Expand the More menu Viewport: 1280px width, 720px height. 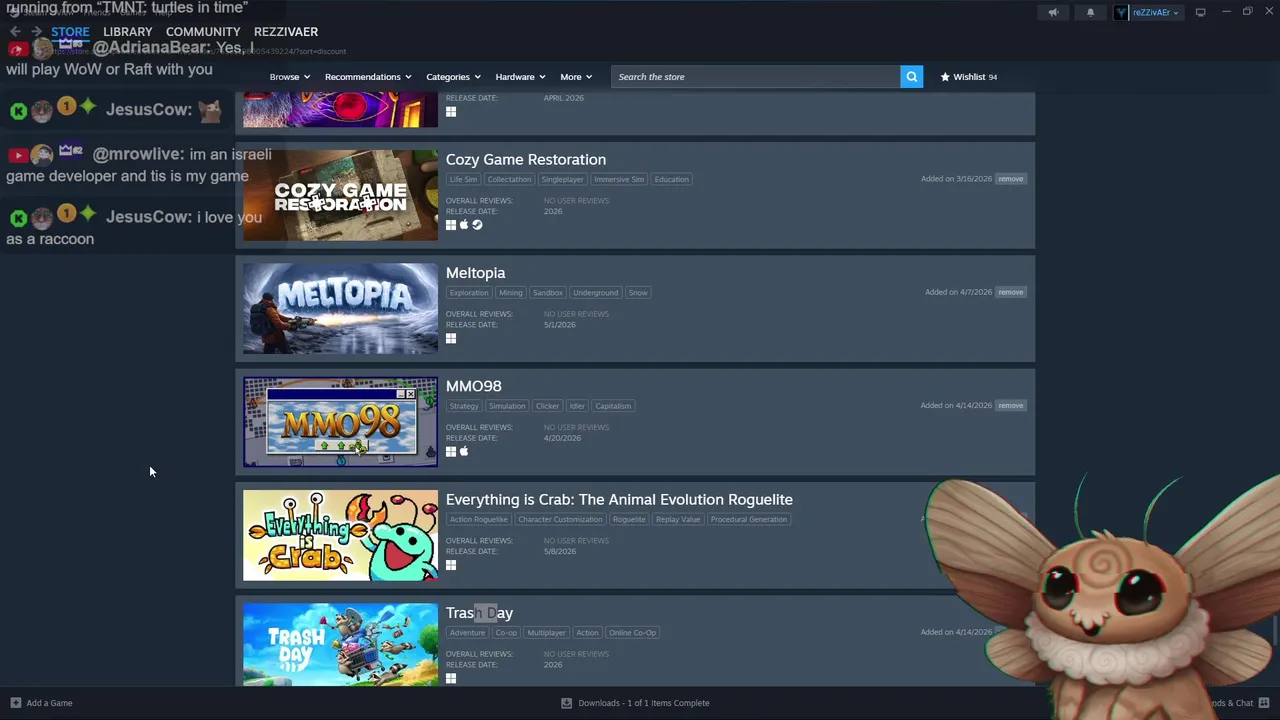576,77
